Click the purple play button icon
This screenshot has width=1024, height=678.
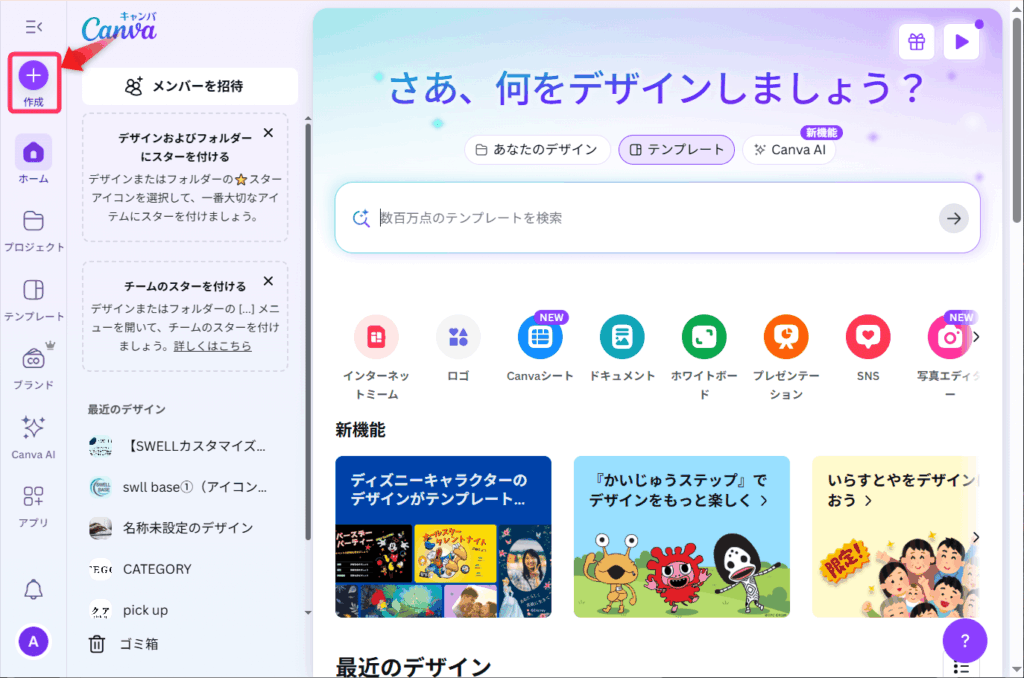(x=961, y=42)
